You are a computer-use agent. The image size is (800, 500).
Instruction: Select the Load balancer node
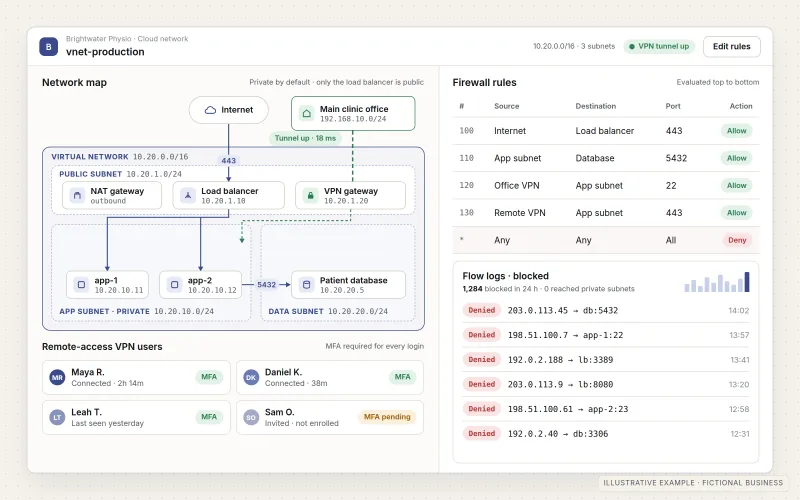229,195
